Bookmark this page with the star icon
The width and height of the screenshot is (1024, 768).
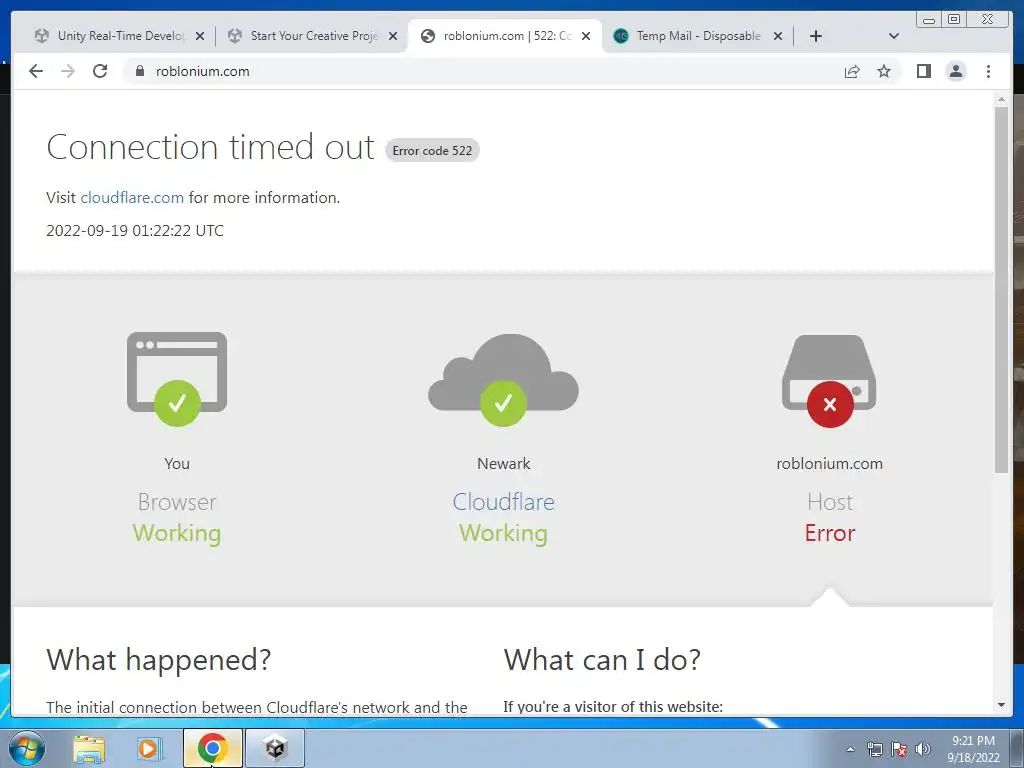click(x=884, y=71)
